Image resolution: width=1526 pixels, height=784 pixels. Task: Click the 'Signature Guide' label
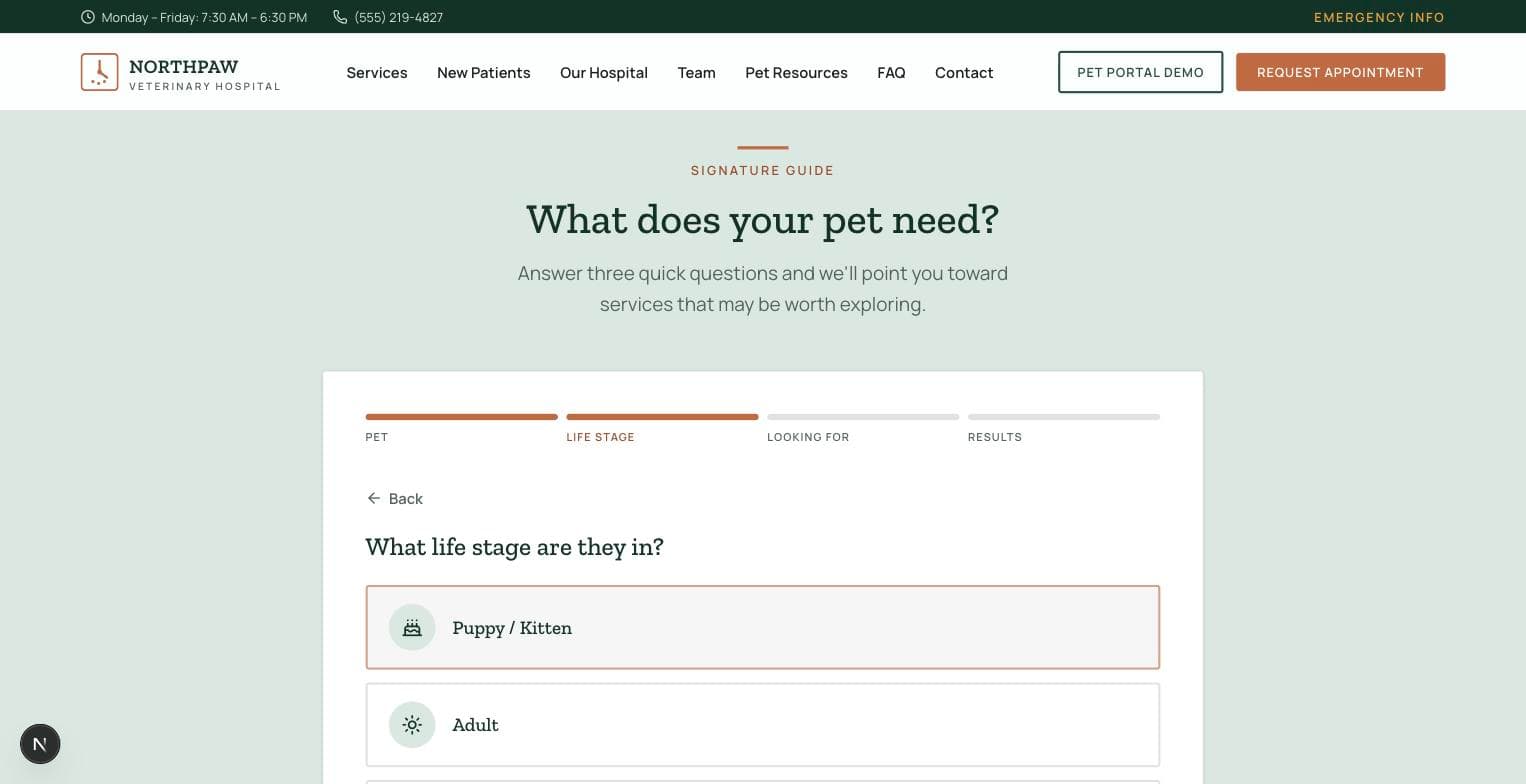pos(763,171)
